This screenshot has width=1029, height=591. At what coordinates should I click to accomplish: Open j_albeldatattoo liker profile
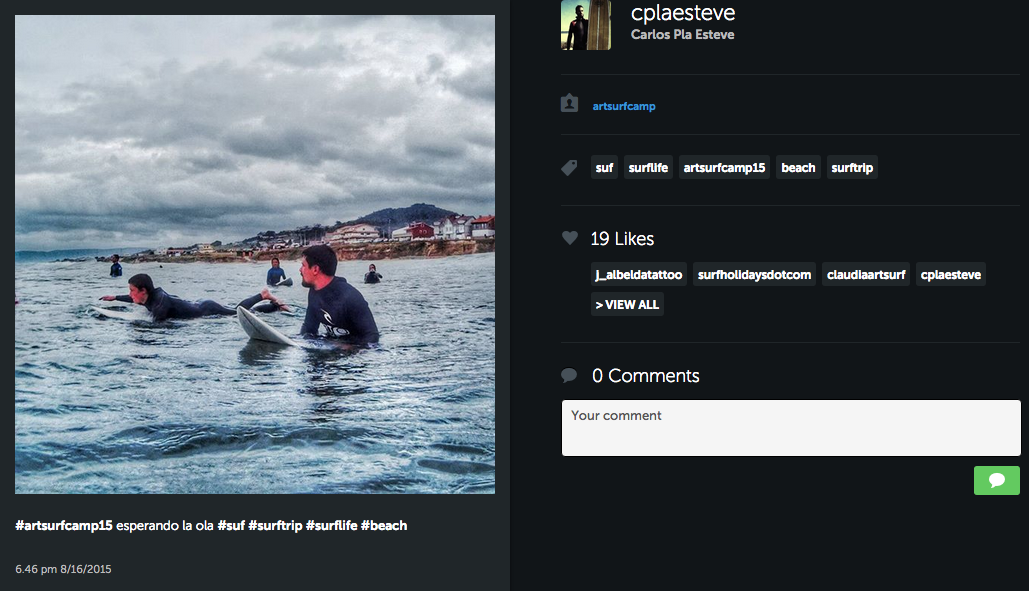click(x=638, y=274)
